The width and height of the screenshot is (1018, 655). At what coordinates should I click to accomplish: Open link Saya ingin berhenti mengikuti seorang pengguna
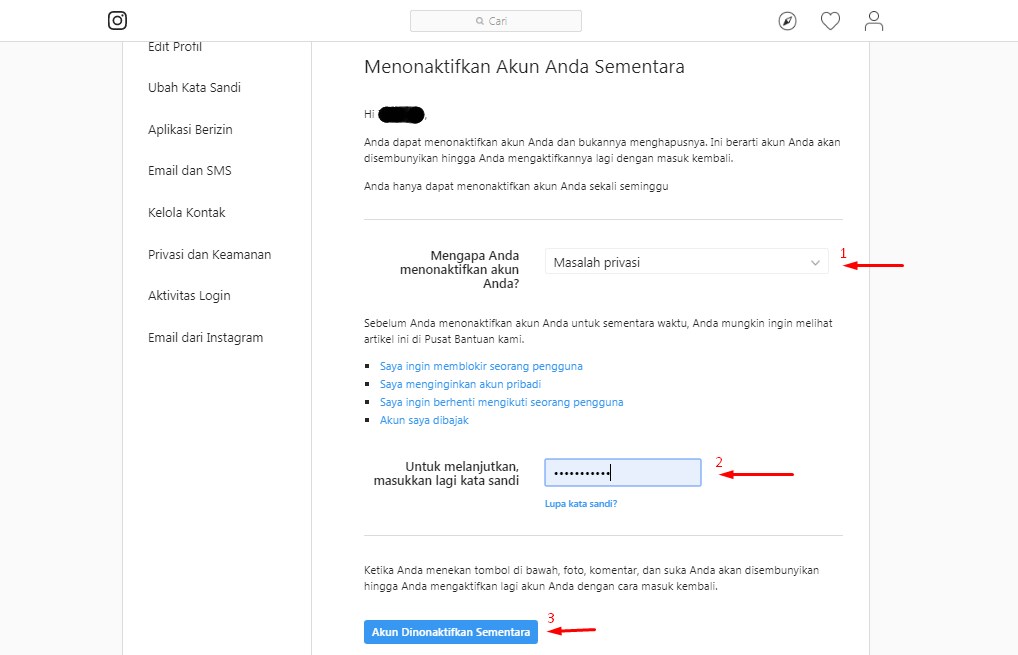pyautogui.click(x=501, y=402)
